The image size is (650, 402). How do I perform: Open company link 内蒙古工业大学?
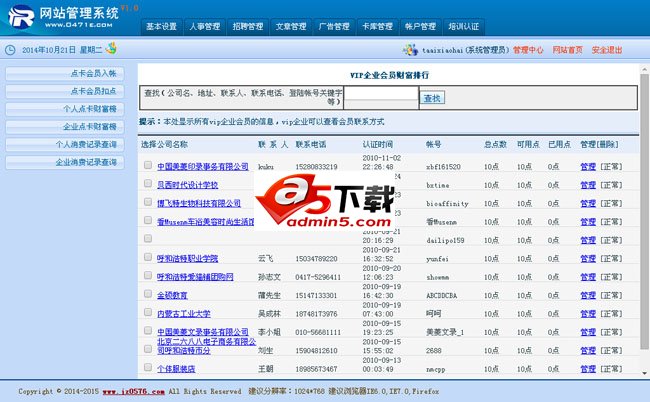[x=184, y=314]
